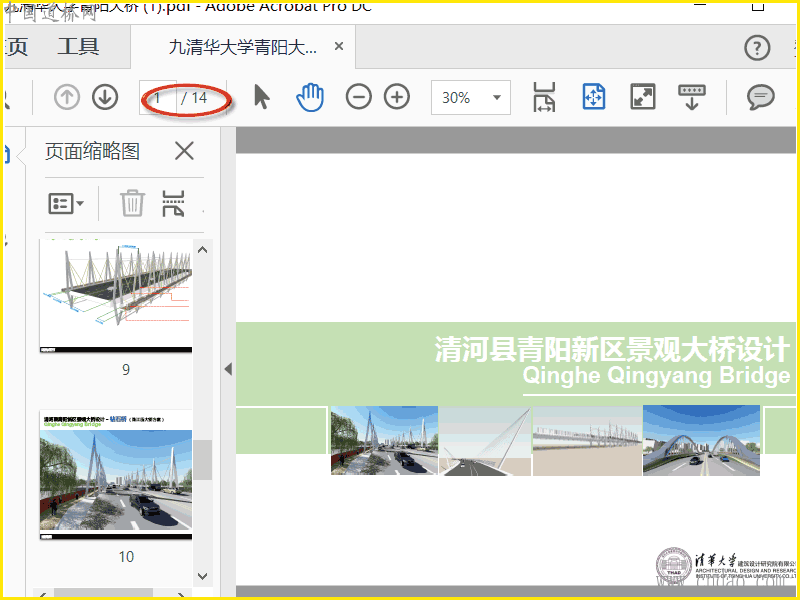Viewport: 800px width, 600px height.
Task: Go to next page with down arrow
Action: coord(105,97)
